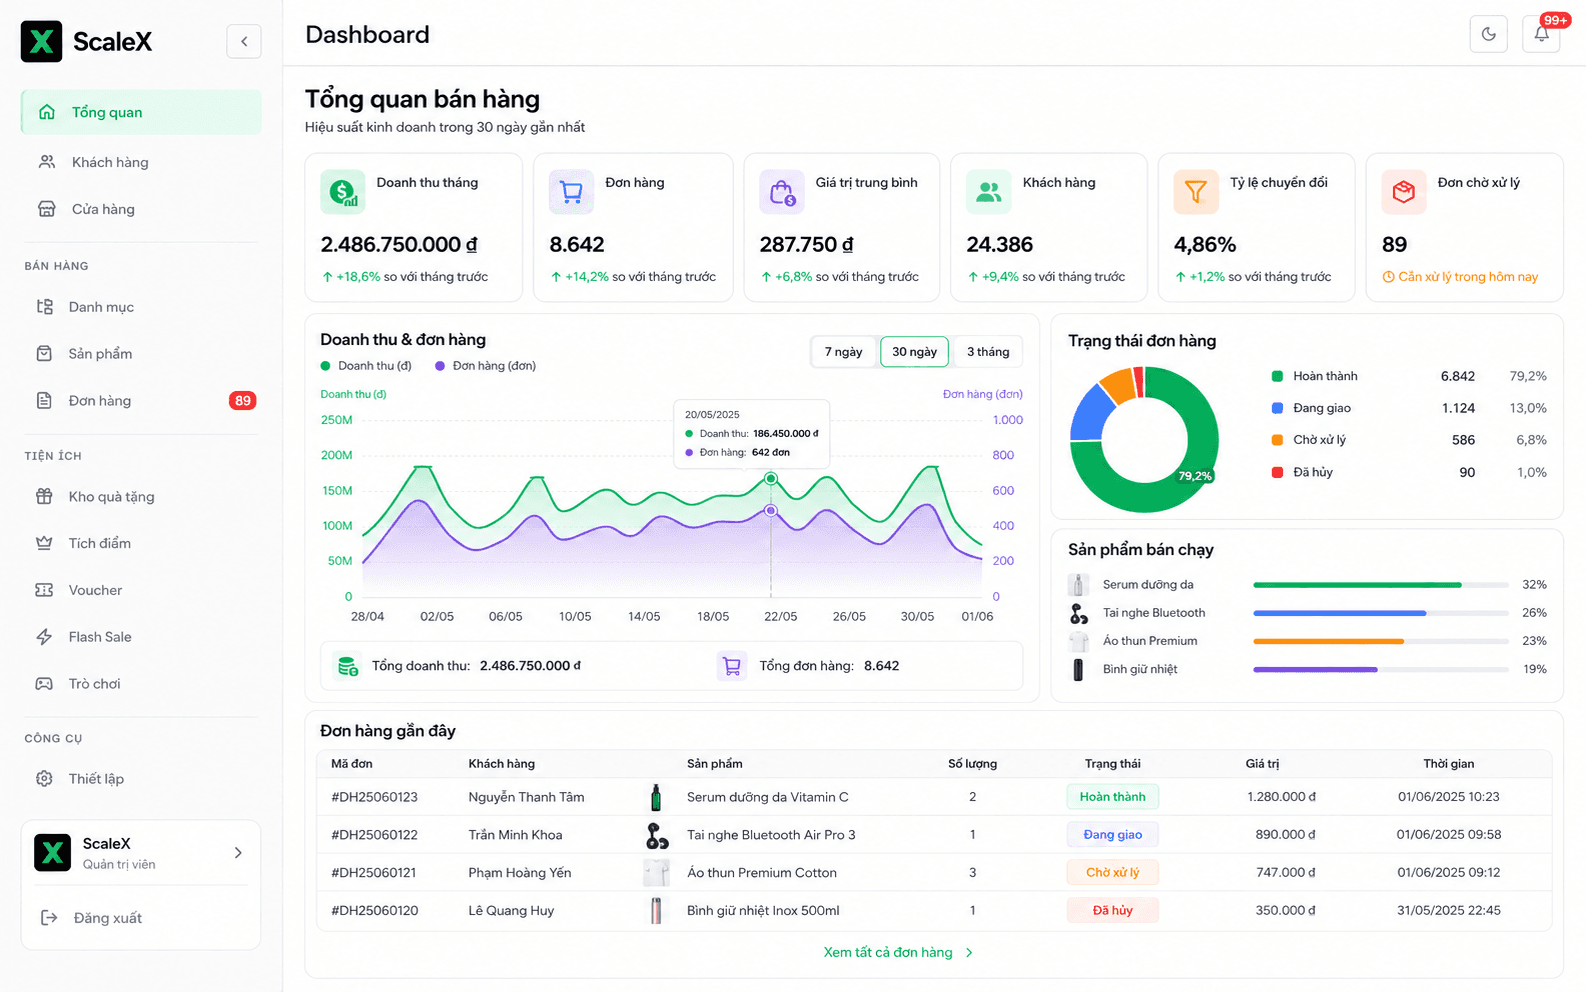Viewport: 1586px width, 992px height.
Task: Click the Voucher ticket icon
Action: point(44,590)
